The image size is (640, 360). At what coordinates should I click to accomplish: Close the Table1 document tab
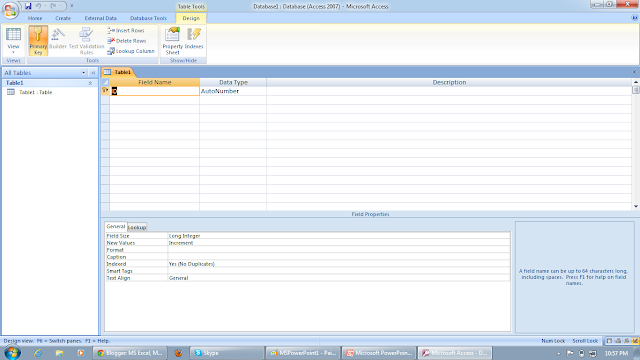[634, 72]
